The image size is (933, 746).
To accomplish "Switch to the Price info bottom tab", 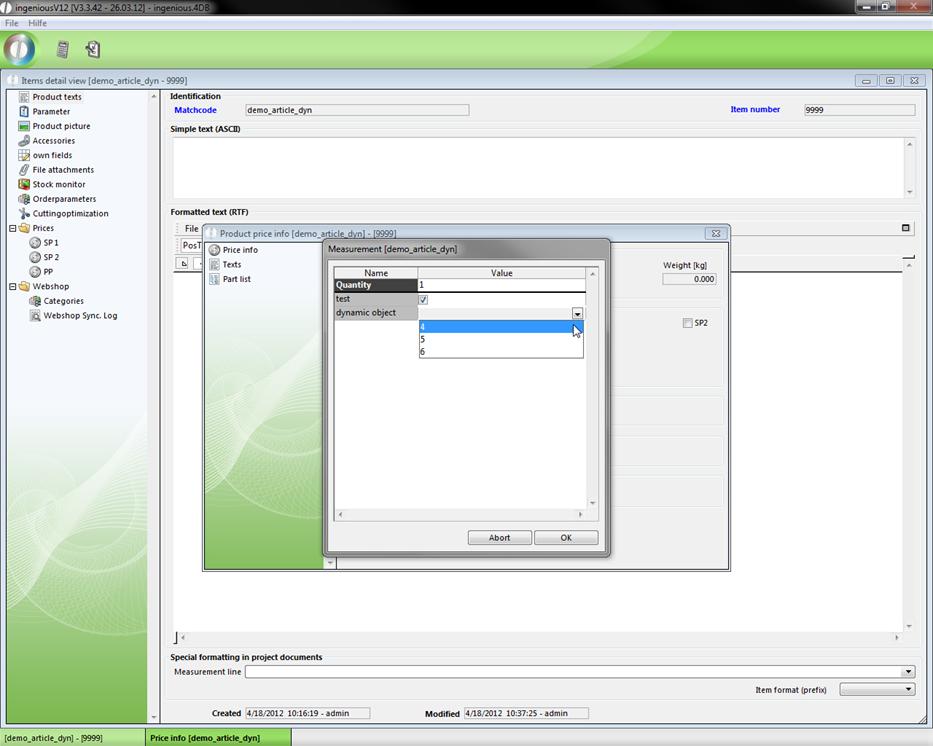I will pyautogui.click(x=204, y=738).
